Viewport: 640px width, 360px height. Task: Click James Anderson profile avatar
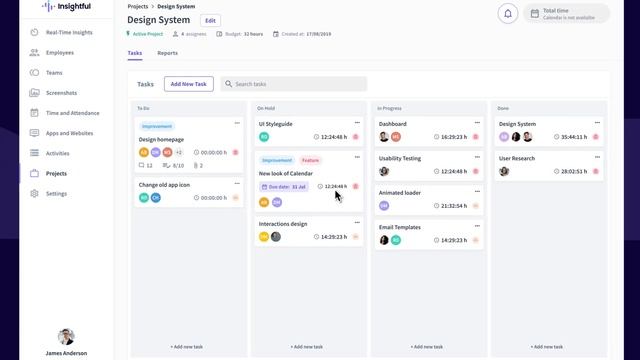click(66, 337)
